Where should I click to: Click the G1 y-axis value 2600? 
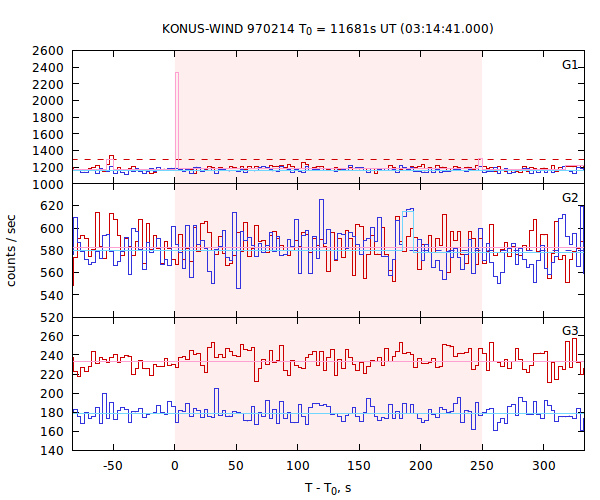tap(48, 50)
